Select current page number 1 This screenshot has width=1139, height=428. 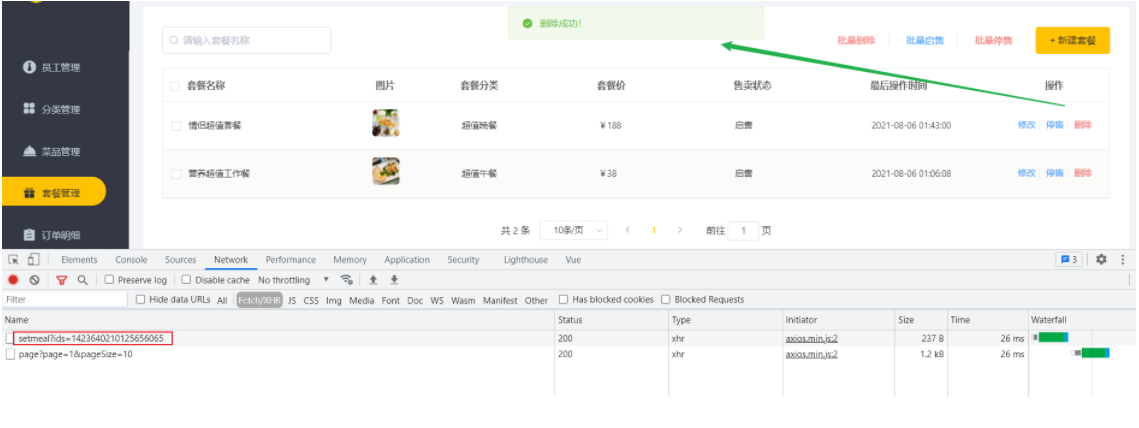pyautogui.click(x=654, y=230)
